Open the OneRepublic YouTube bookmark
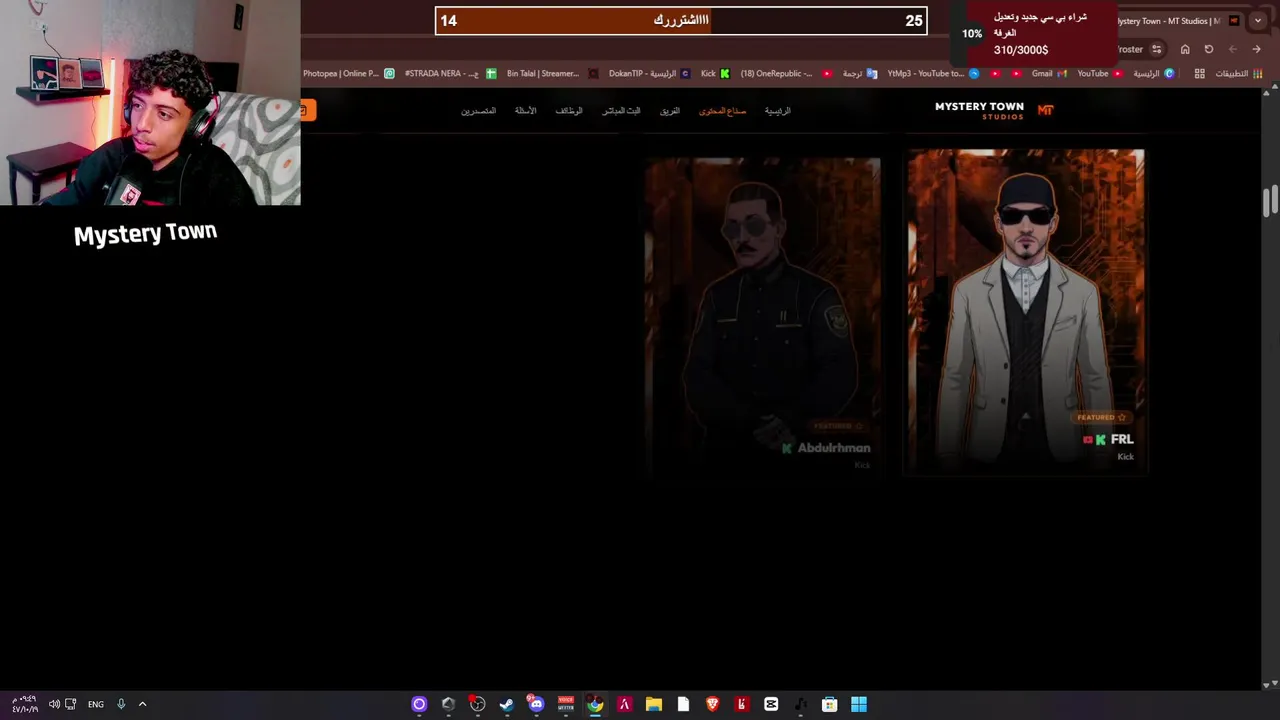The height and width of the screenshot is (720, 1280). tap(786, 73)
